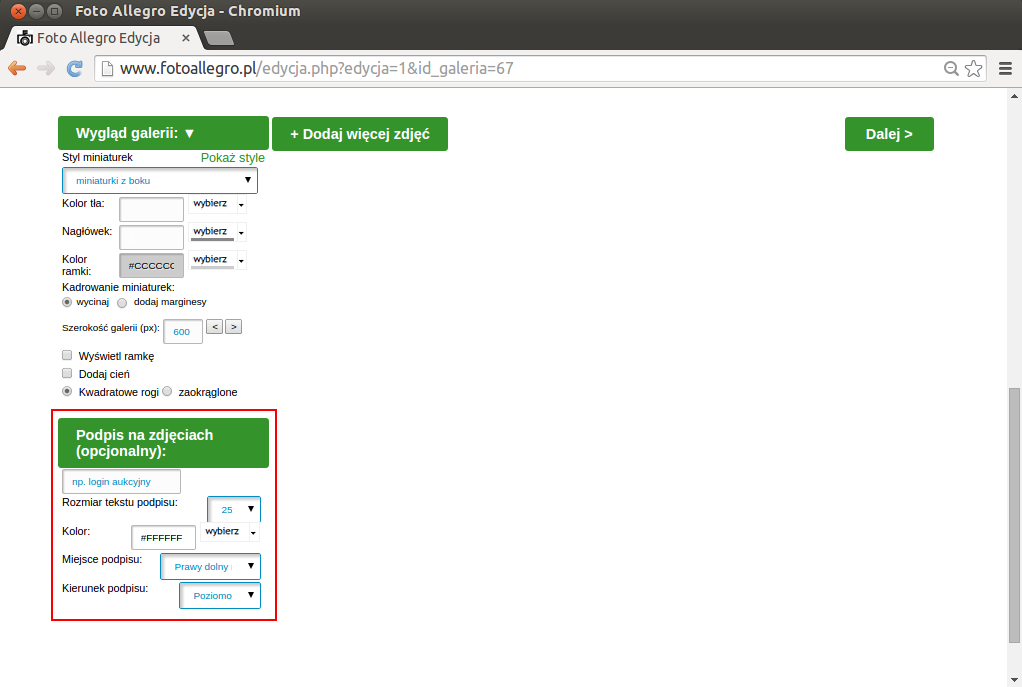Open the Kierunek podpisu dropdown
Screen dimensions: 1022x687
tap(220, 595)
